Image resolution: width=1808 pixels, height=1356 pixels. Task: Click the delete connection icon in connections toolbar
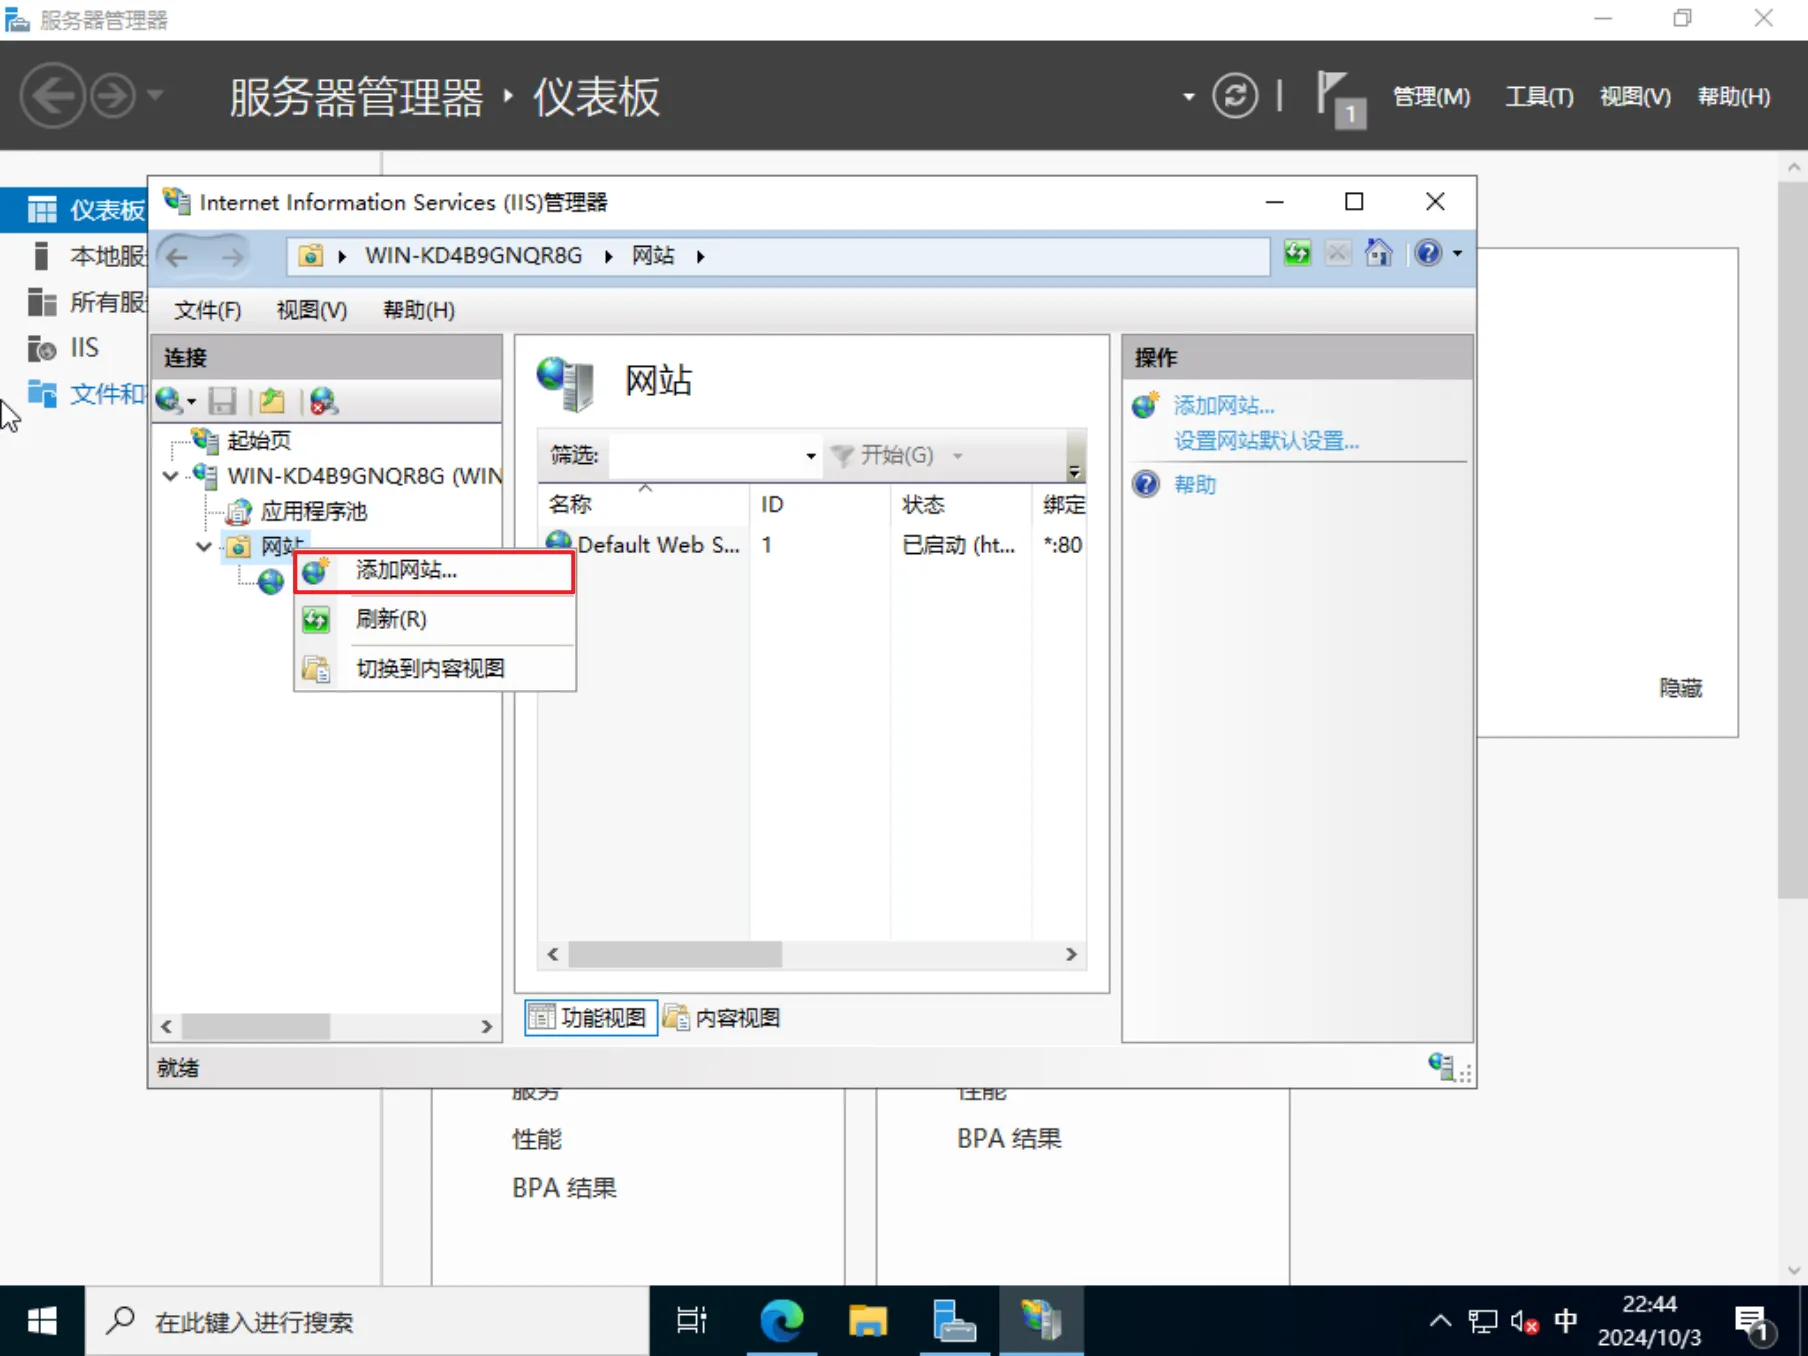click(x=323, y=401)
